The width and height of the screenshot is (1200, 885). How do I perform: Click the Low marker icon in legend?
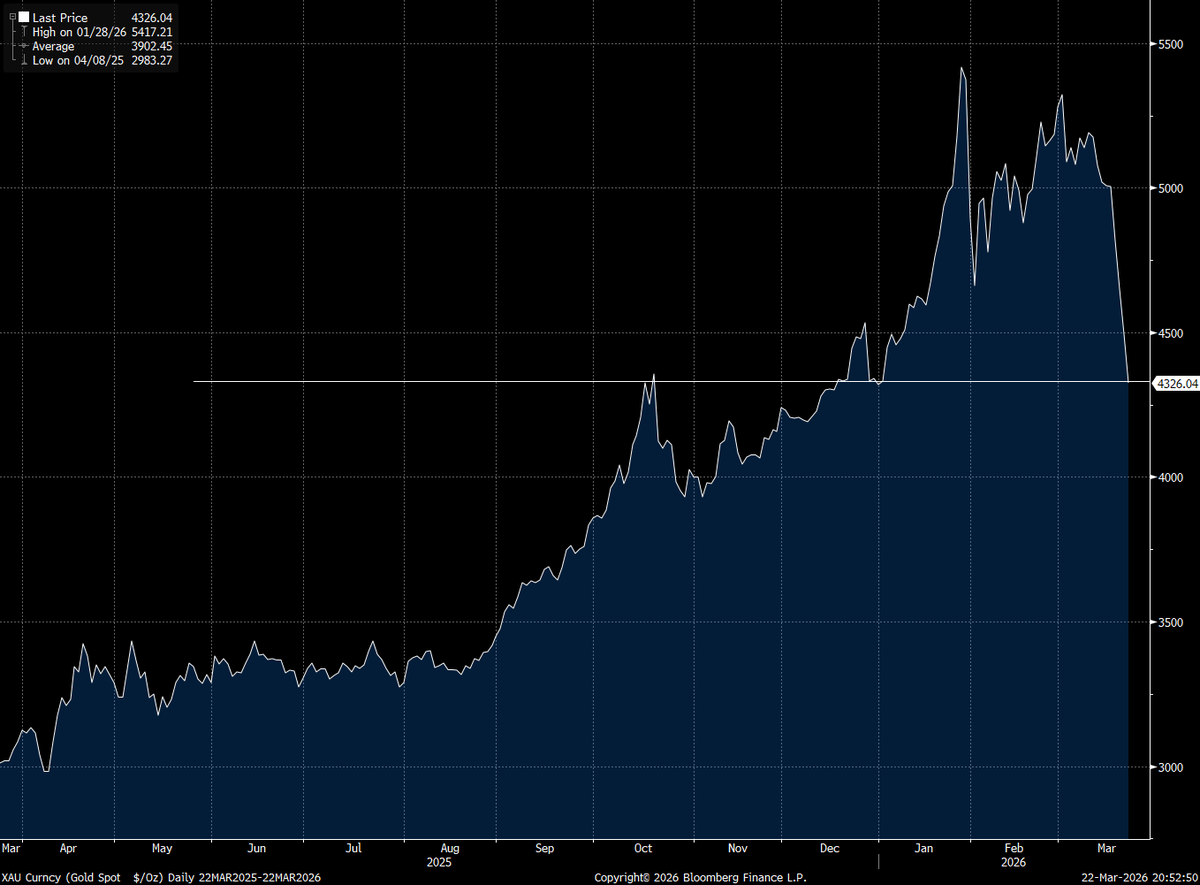point(22,60)
